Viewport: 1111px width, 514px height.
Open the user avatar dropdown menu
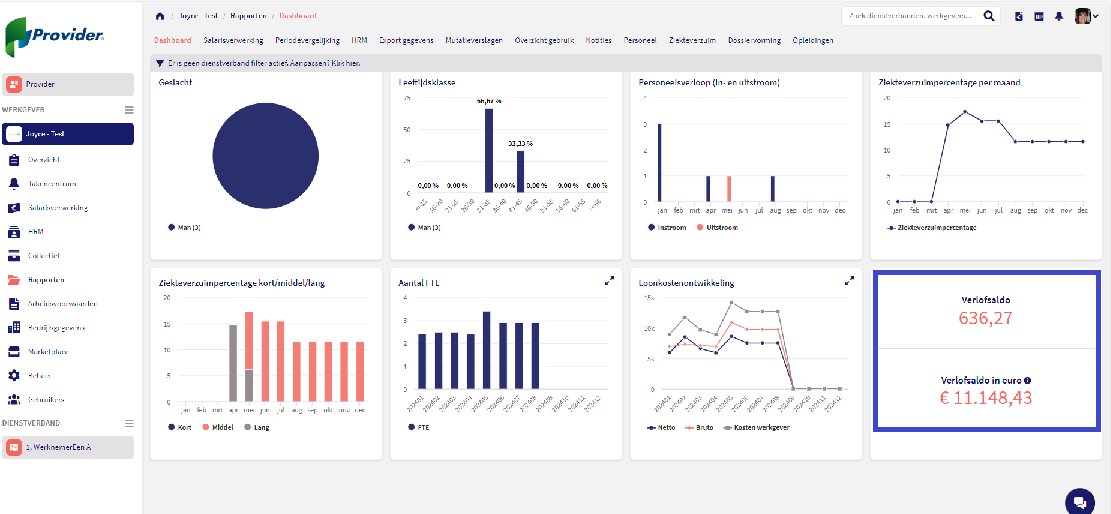point(1086,17)
